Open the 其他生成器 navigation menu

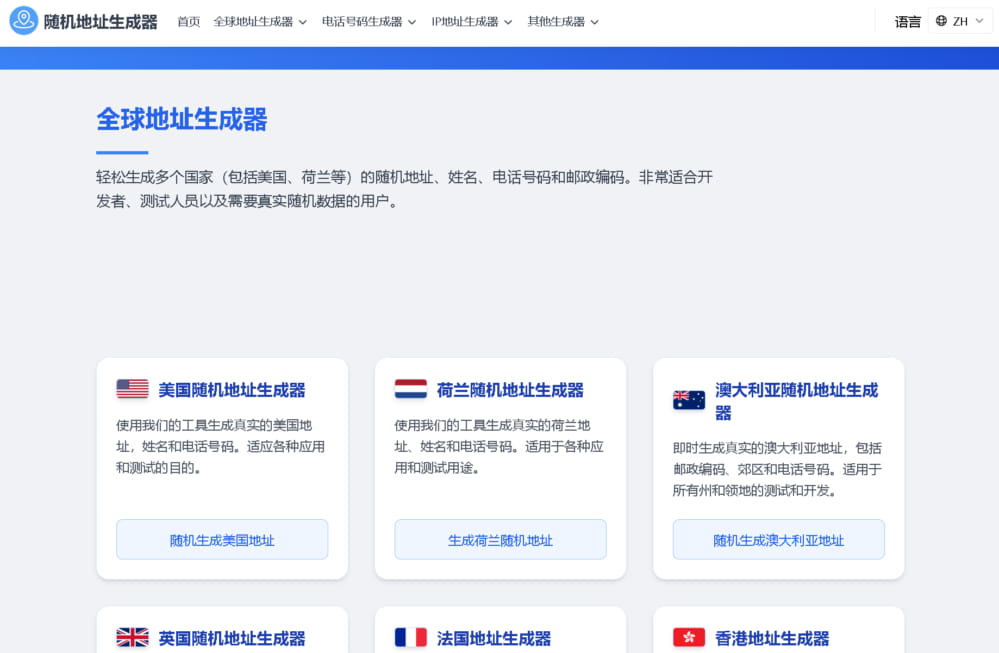point(563,22)
